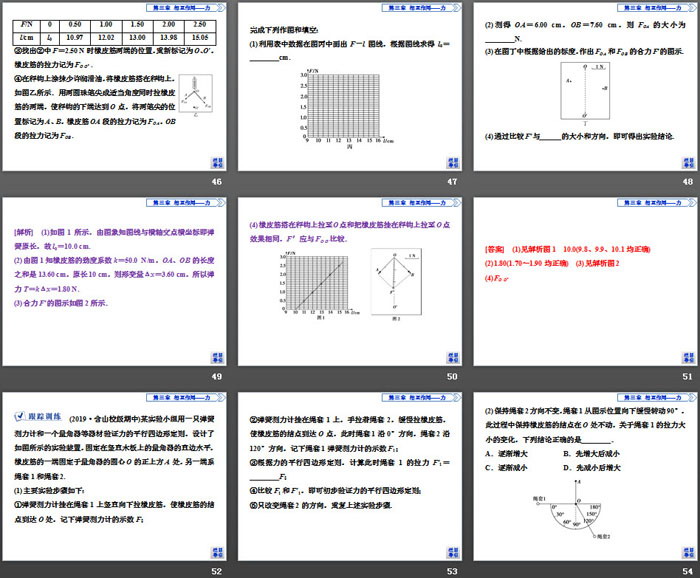Click the '跟踪训练' heading on slide 52
Viewport: 700px width, 578px height.
(38, 416)
